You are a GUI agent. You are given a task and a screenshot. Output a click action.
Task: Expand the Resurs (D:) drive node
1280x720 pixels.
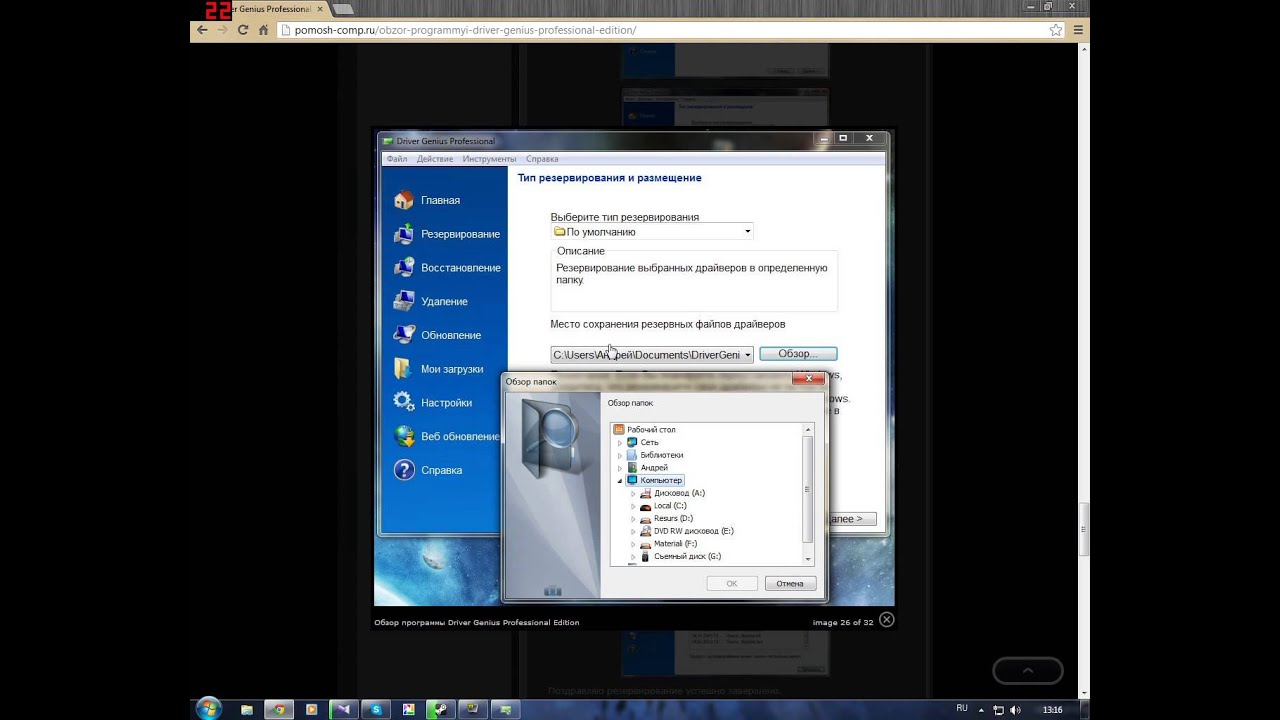pyautogui.click(x=633, y=519)
